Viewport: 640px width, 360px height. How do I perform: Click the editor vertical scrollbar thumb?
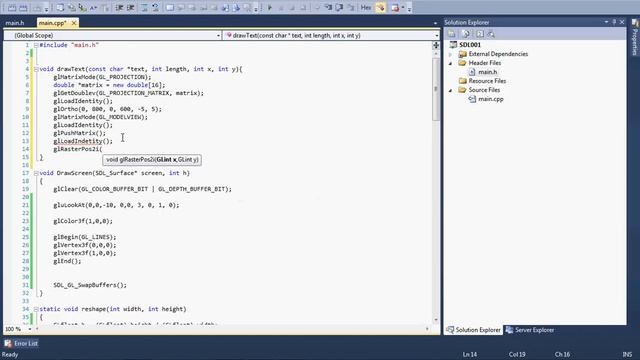[x=436, y=89]
